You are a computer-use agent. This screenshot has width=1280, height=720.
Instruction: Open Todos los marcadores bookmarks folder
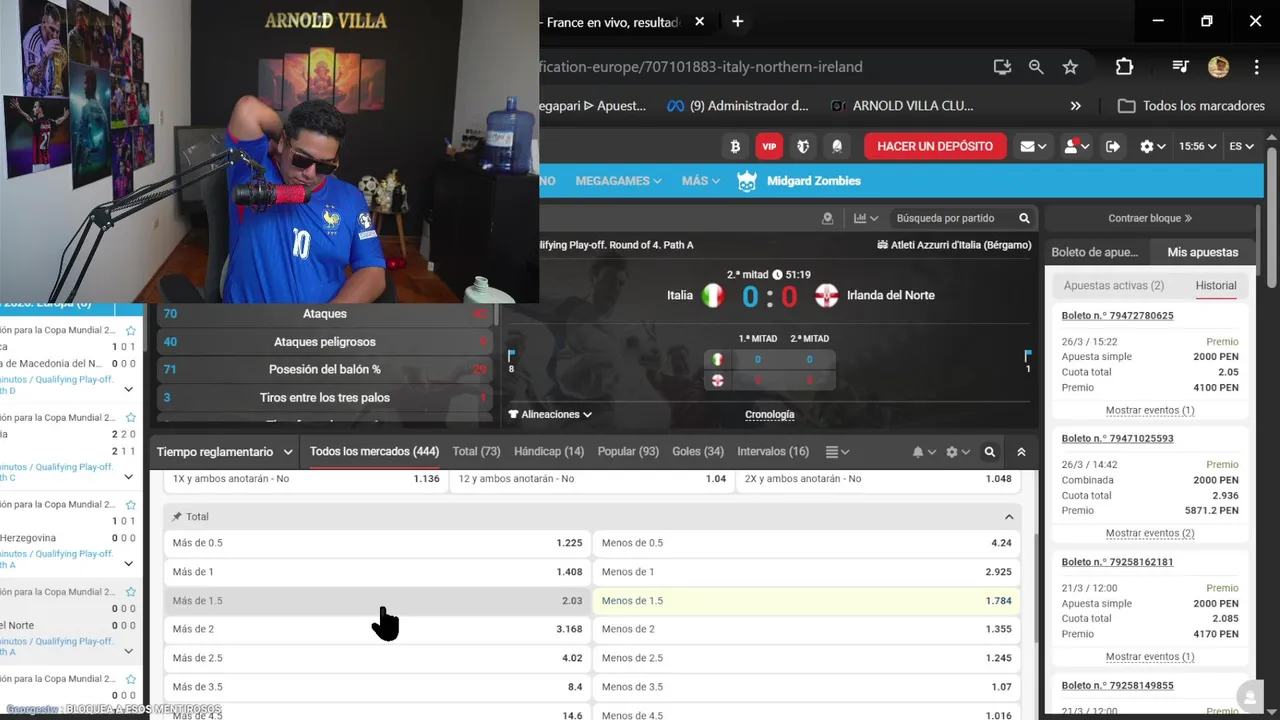[x=1191, y=106]
